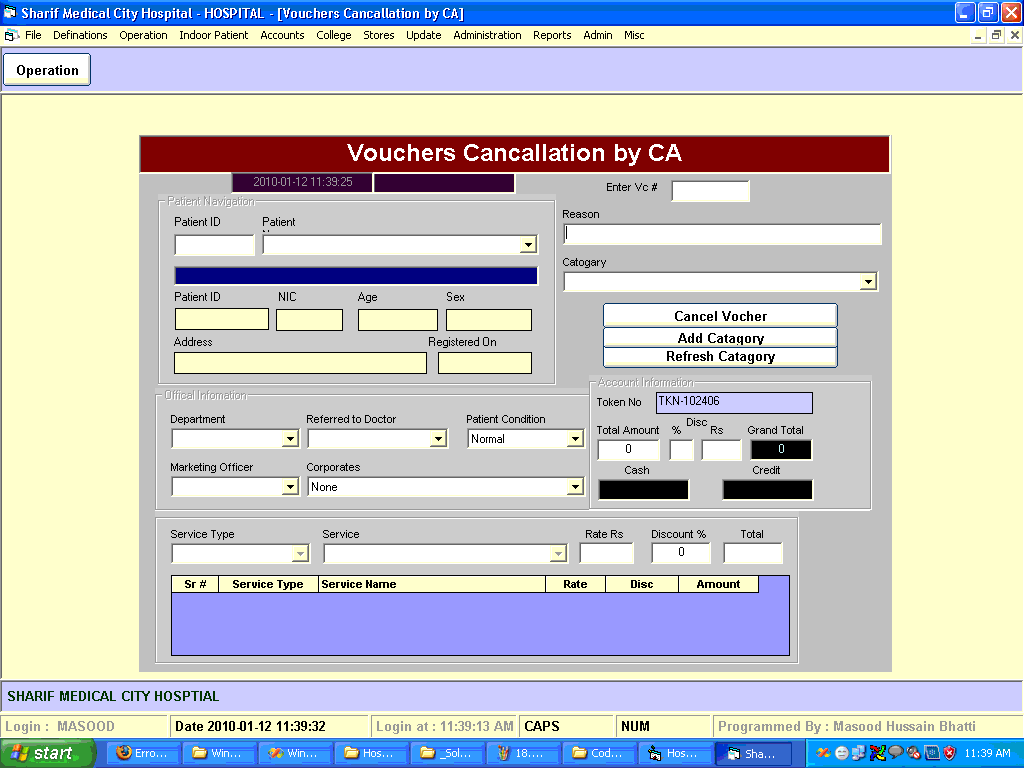Switch to the '18....' taskbar item
1024x768 pixels.
point(522,753)
